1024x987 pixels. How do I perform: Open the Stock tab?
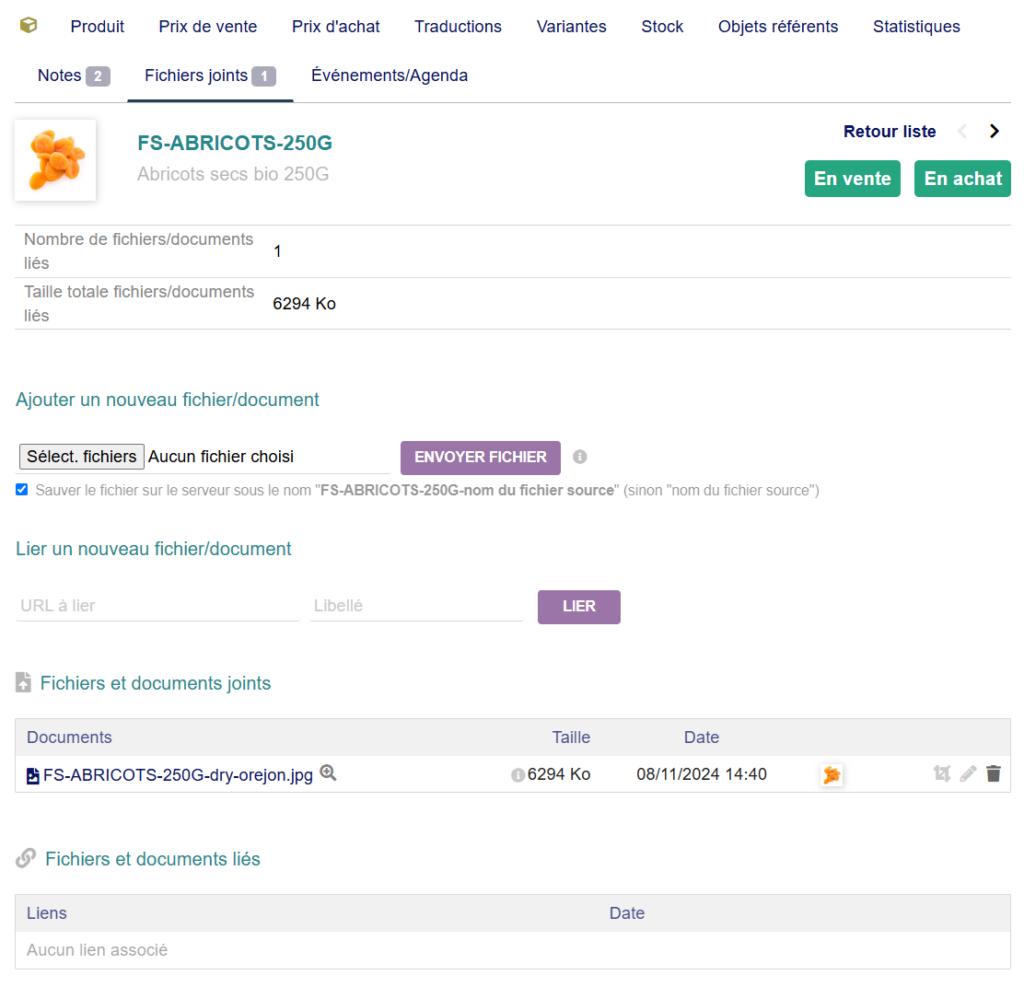click(662, 27)
